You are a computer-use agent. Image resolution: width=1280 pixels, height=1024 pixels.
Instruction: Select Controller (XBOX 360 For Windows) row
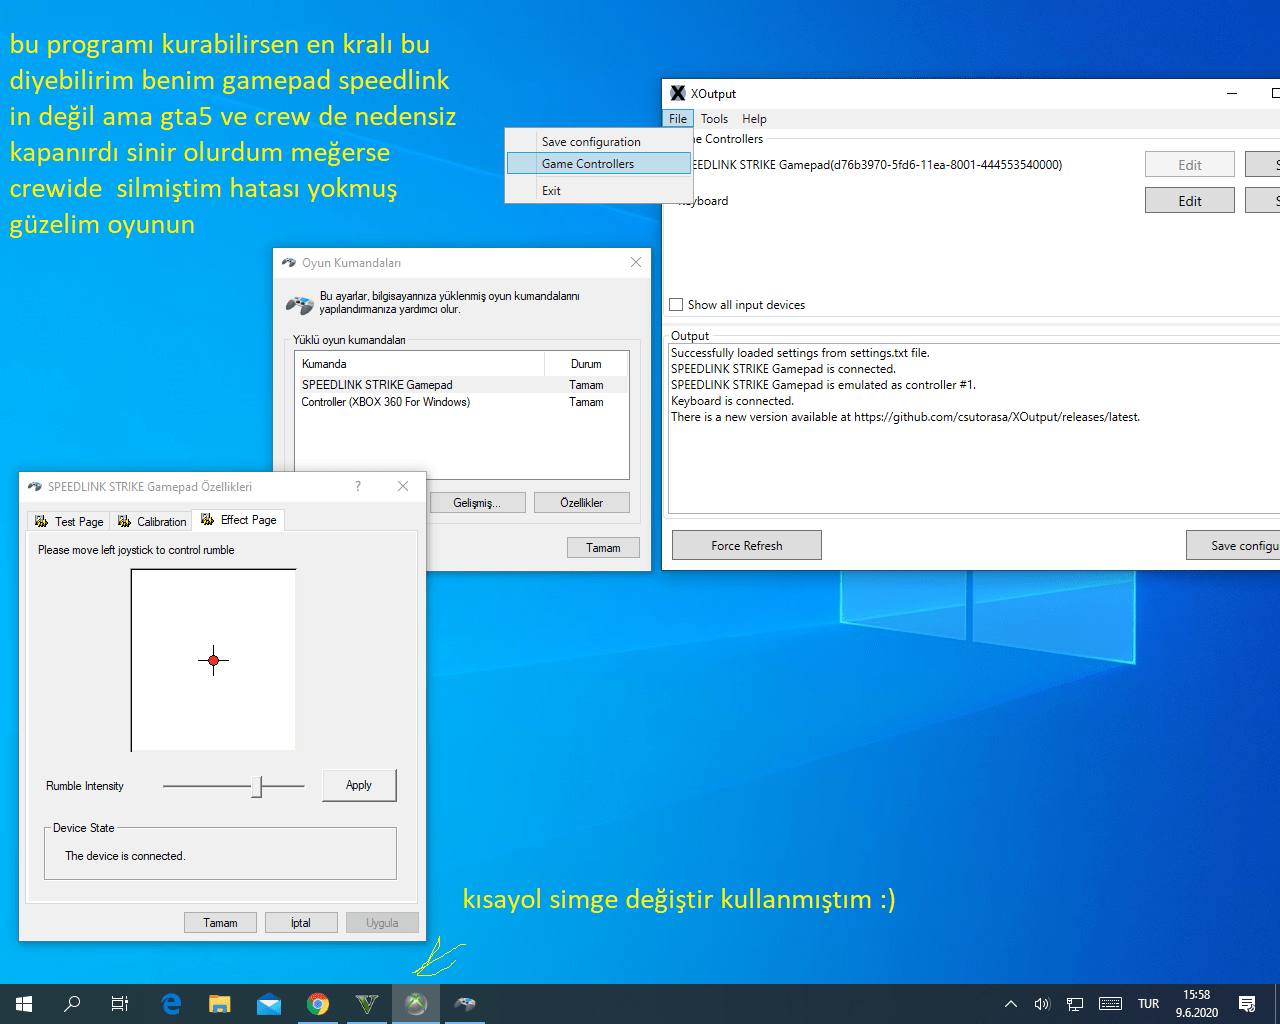pyautogui.click(x=462, y=402)
